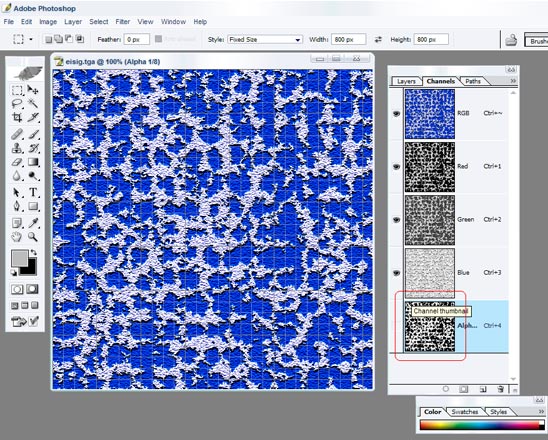Select the Crop tool
548x440 pixels.
[17, 117]
